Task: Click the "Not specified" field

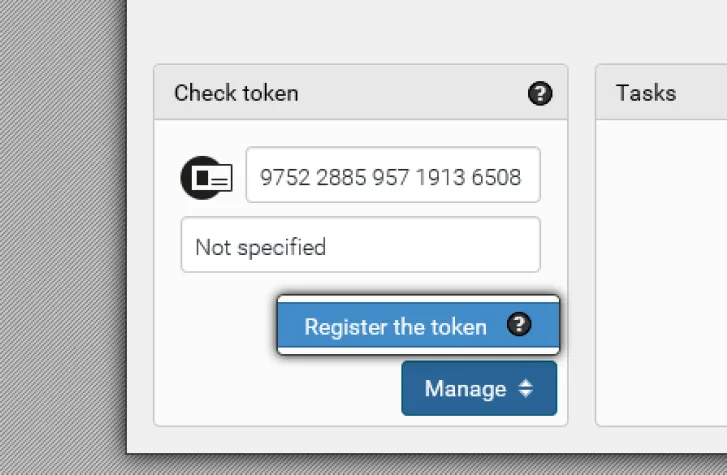Action: [360, 246]
